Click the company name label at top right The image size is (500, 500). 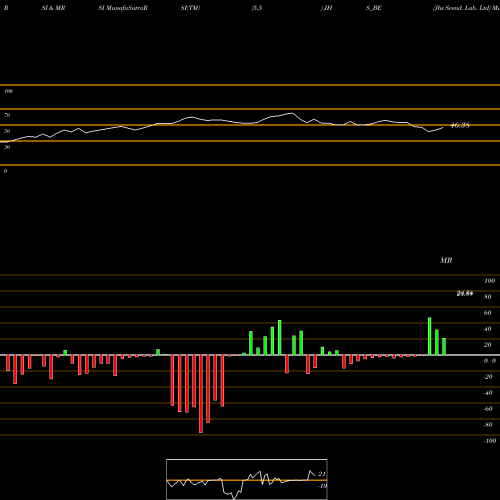click(x=466, y=8)
